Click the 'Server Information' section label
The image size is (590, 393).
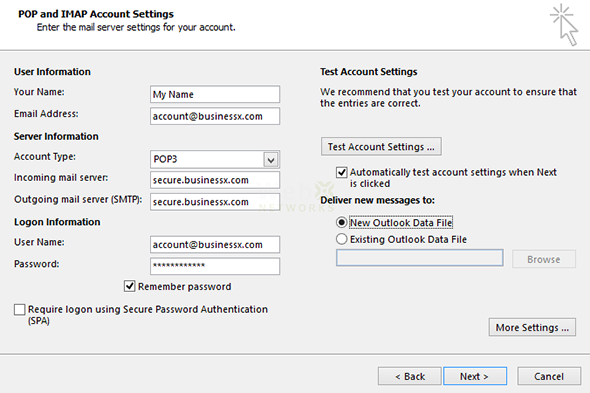[56, 136]
